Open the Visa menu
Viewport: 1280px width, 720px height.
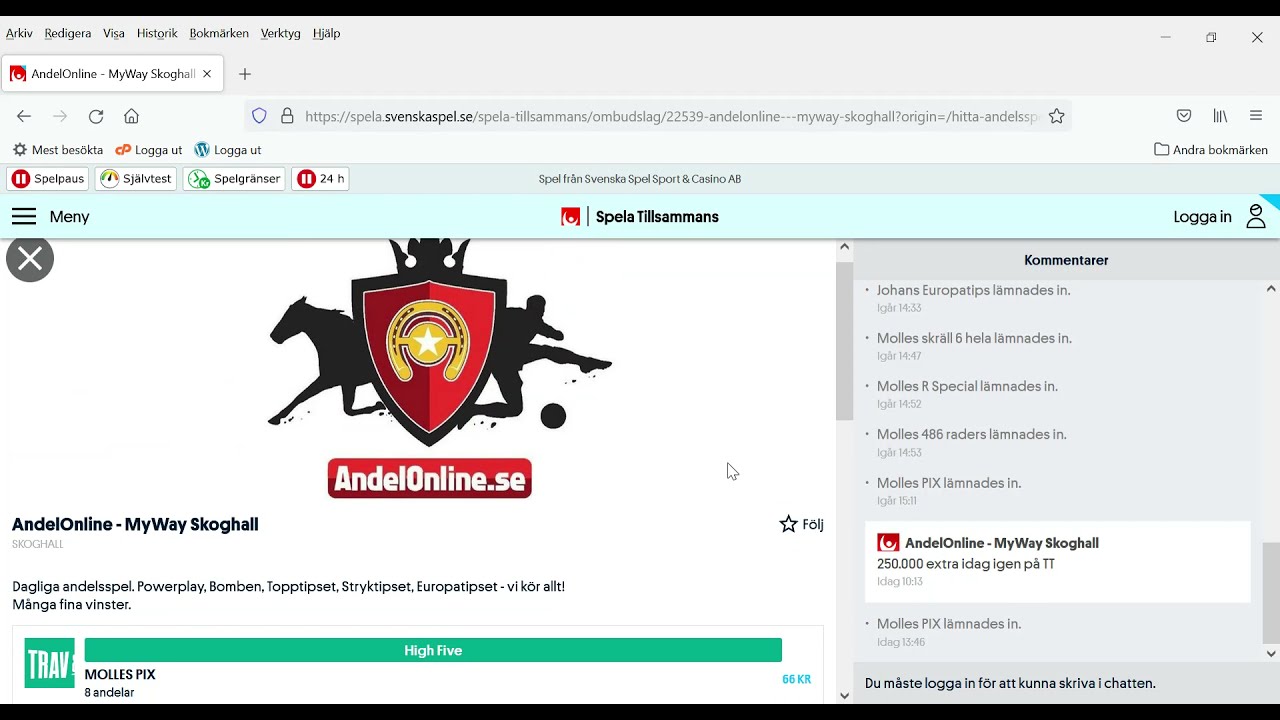point(114,33)
